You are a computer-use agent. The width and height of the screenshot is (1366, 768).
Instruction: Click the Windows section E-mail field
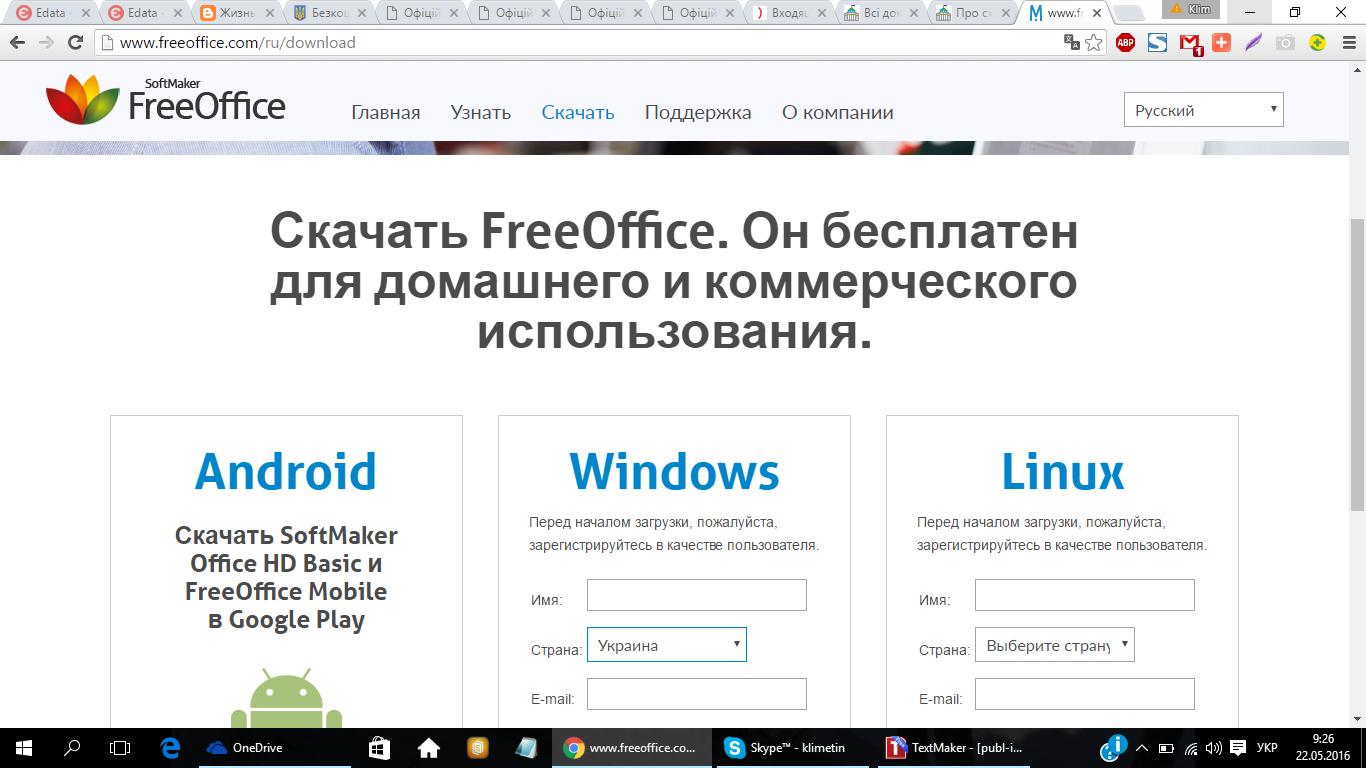point(696,694)
